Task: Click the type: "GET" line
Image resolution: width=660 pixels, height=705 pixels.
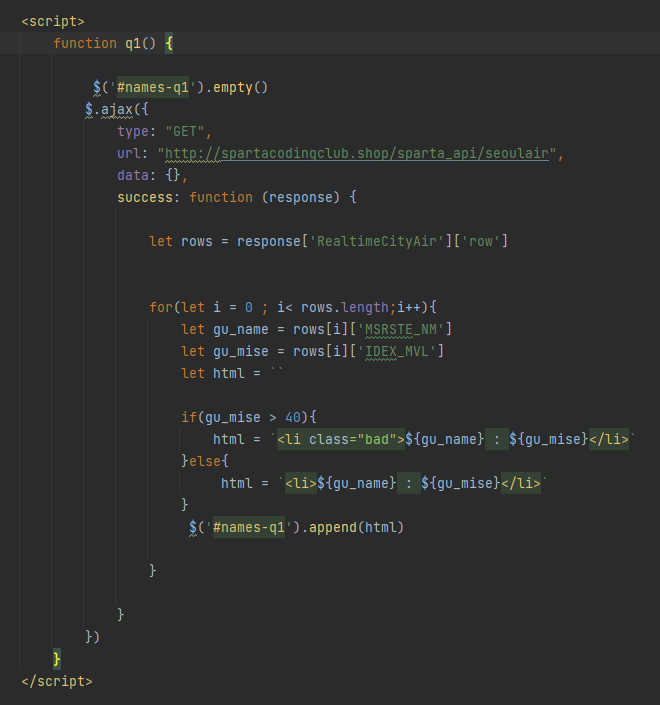Action: (x=164, y=131)
